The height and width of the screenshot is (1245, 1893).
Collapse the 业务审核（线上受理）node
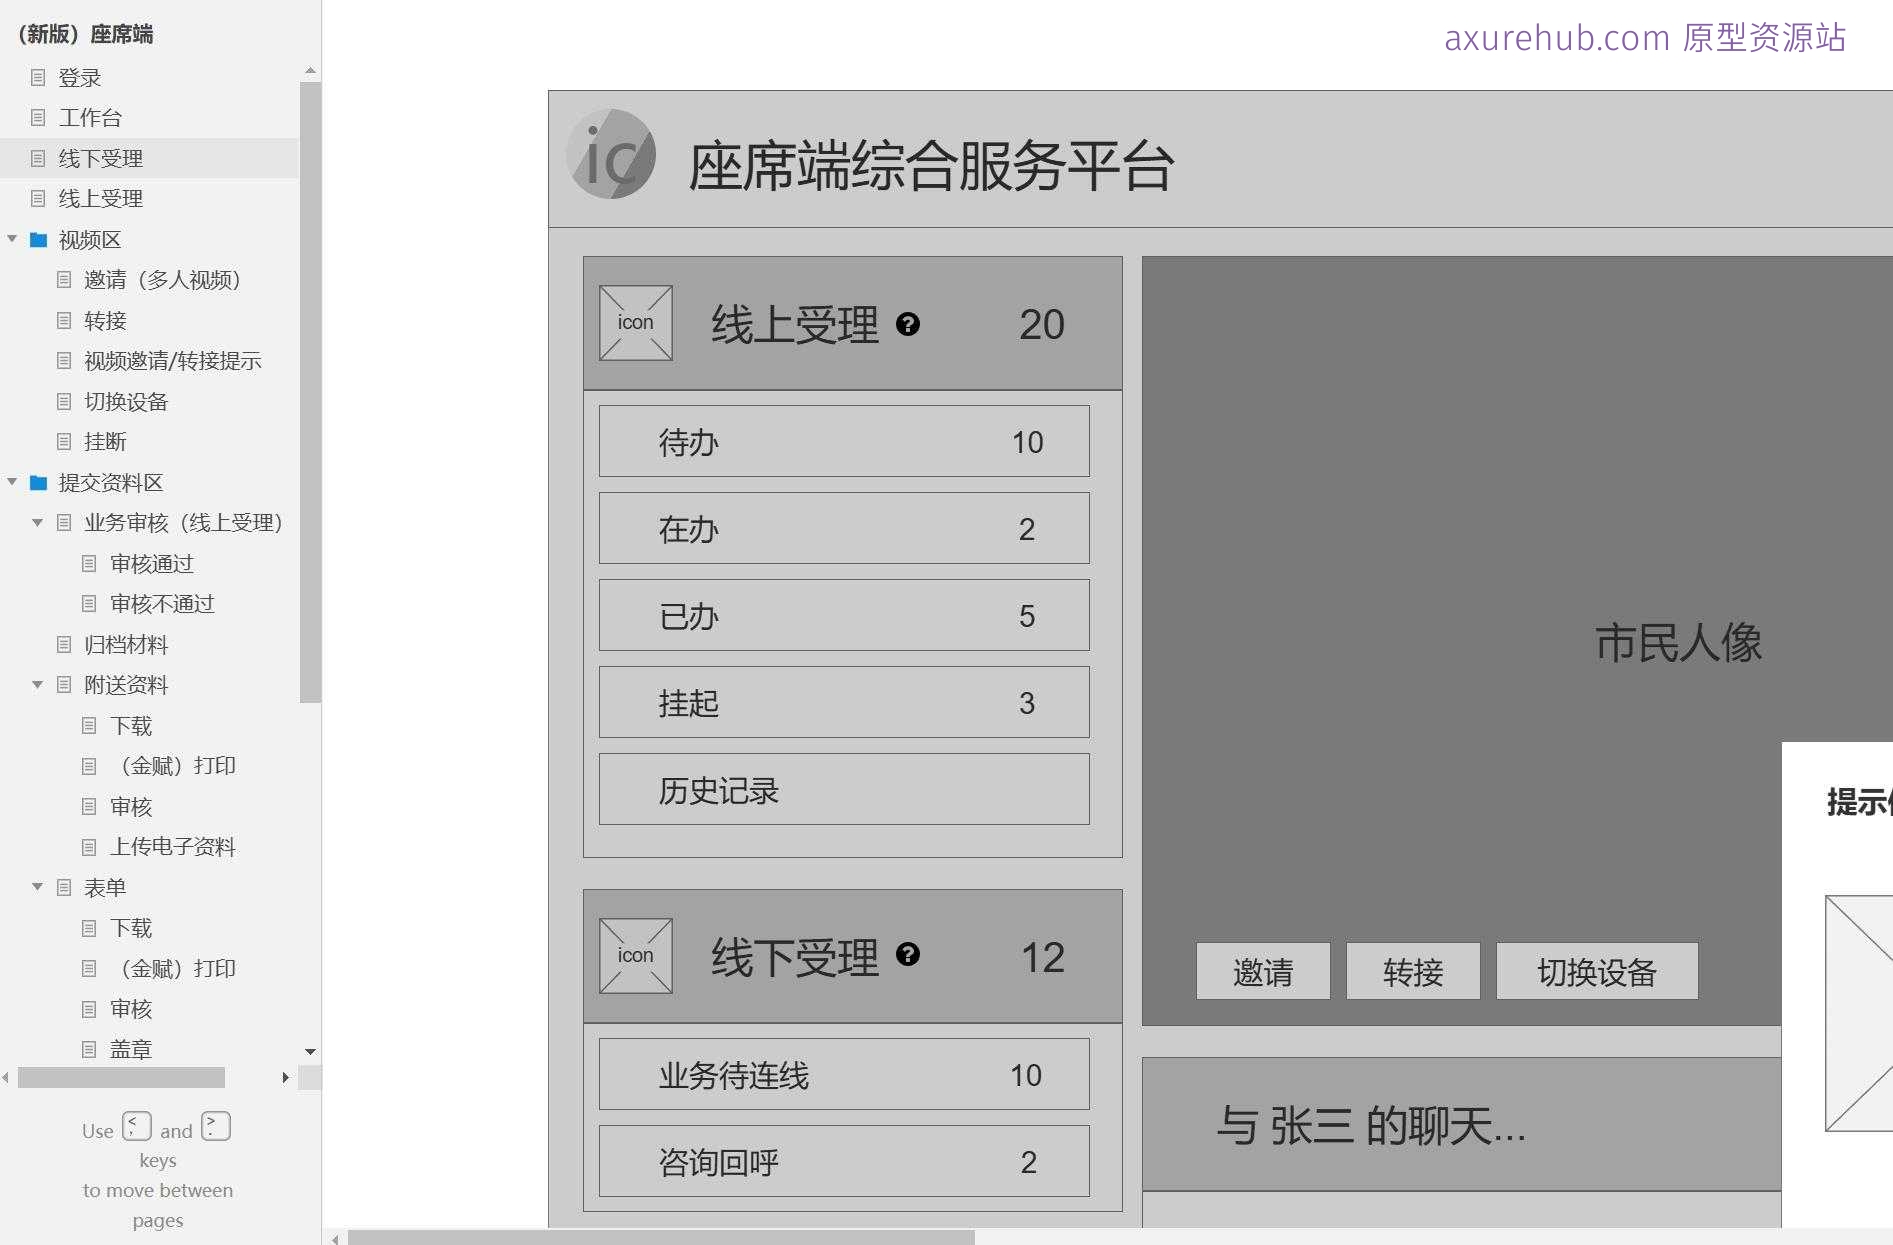coord(38,522)
